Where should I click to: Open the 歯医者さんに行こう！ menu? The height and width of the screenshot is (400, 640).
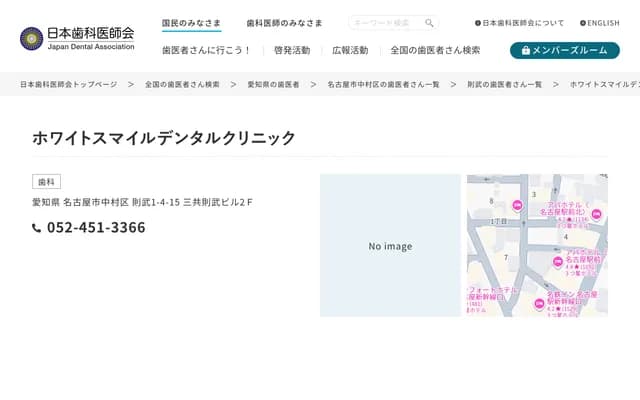(206, 50)
